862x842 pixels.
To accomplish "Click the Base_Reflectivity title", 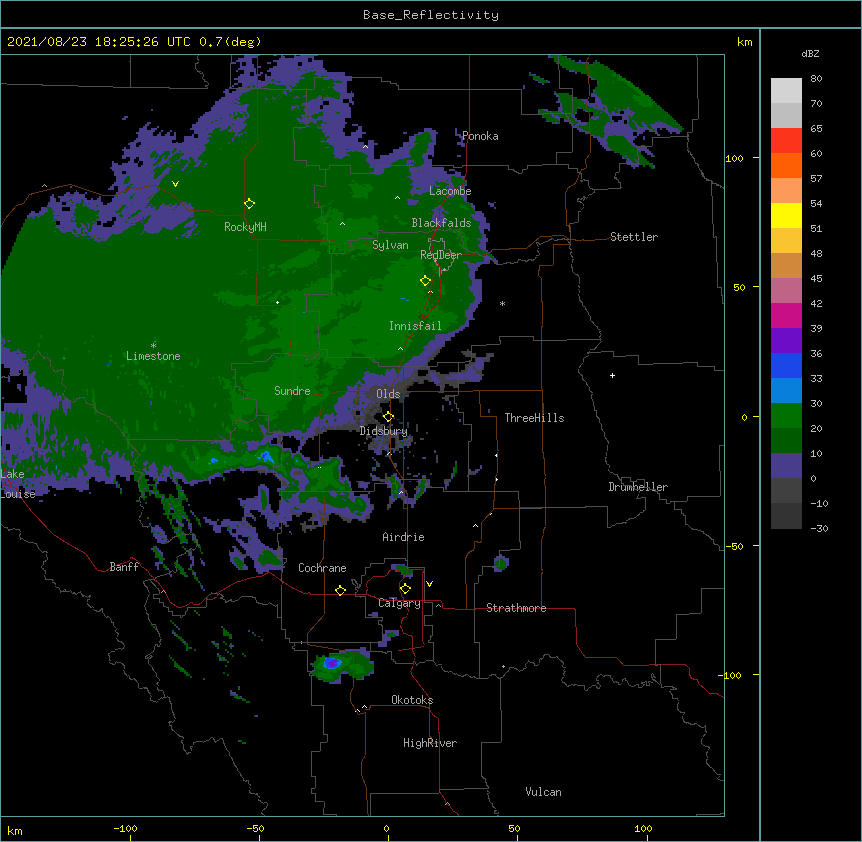I will 431,15.
